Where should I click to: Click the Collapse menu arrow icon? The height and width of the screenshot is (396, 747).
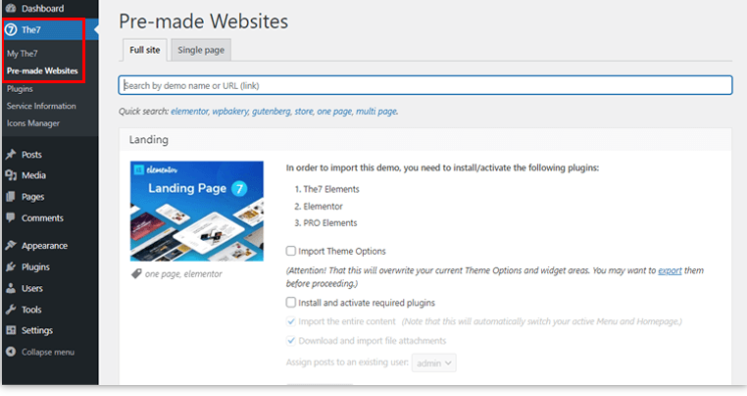pyautogui.click(x=11, y=352)
